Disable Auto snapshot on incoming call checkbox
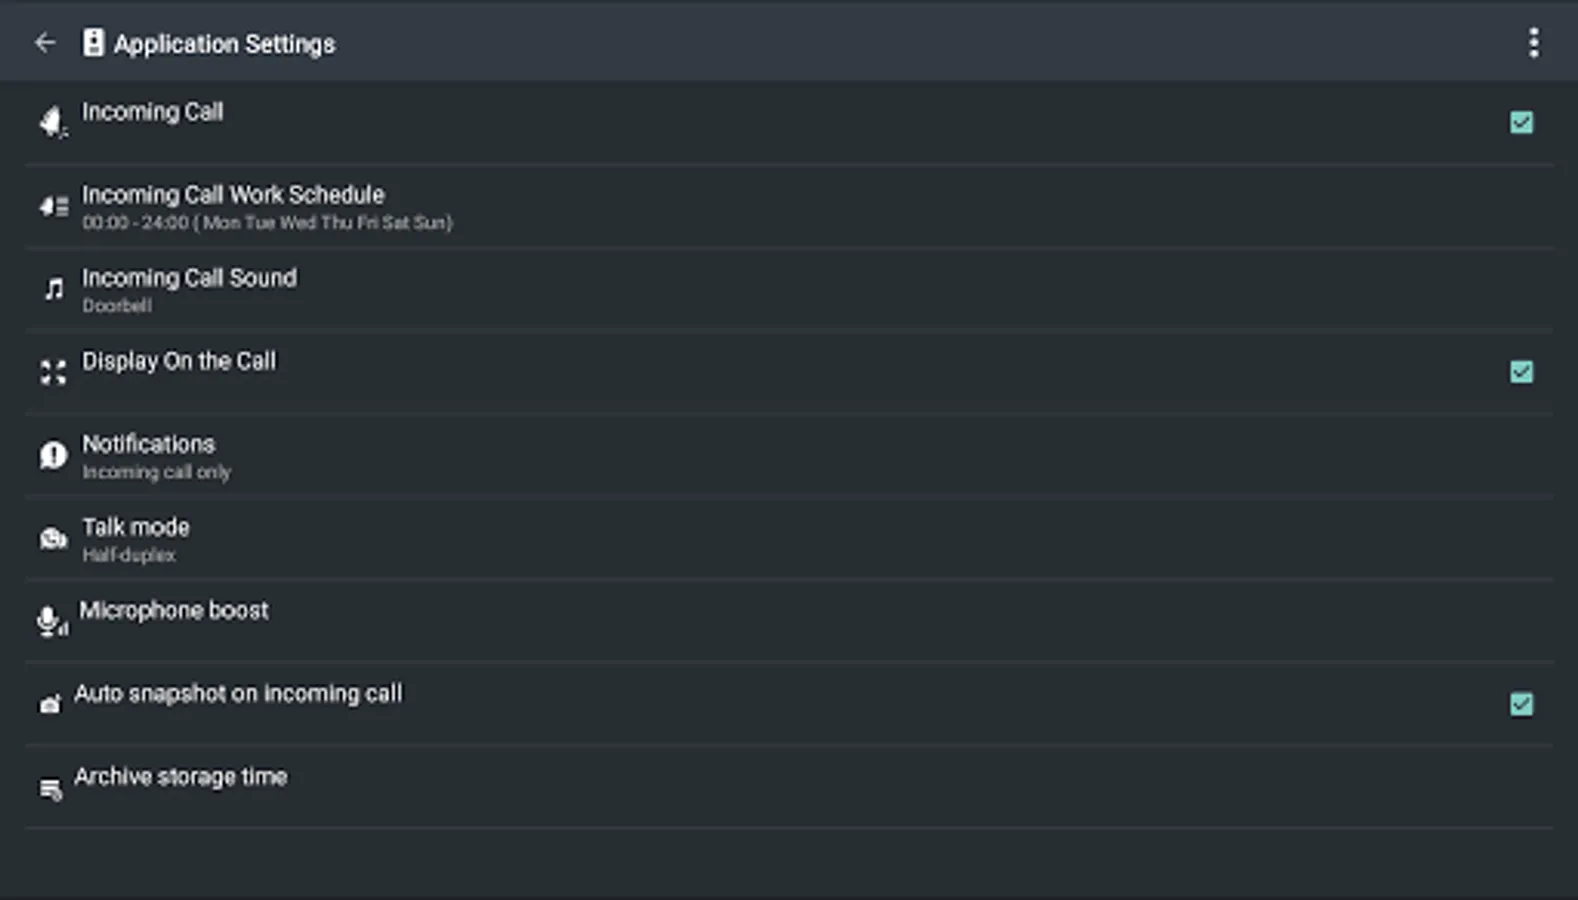The height and width of the screenshot is (900, 1578). coord(1521,704)
